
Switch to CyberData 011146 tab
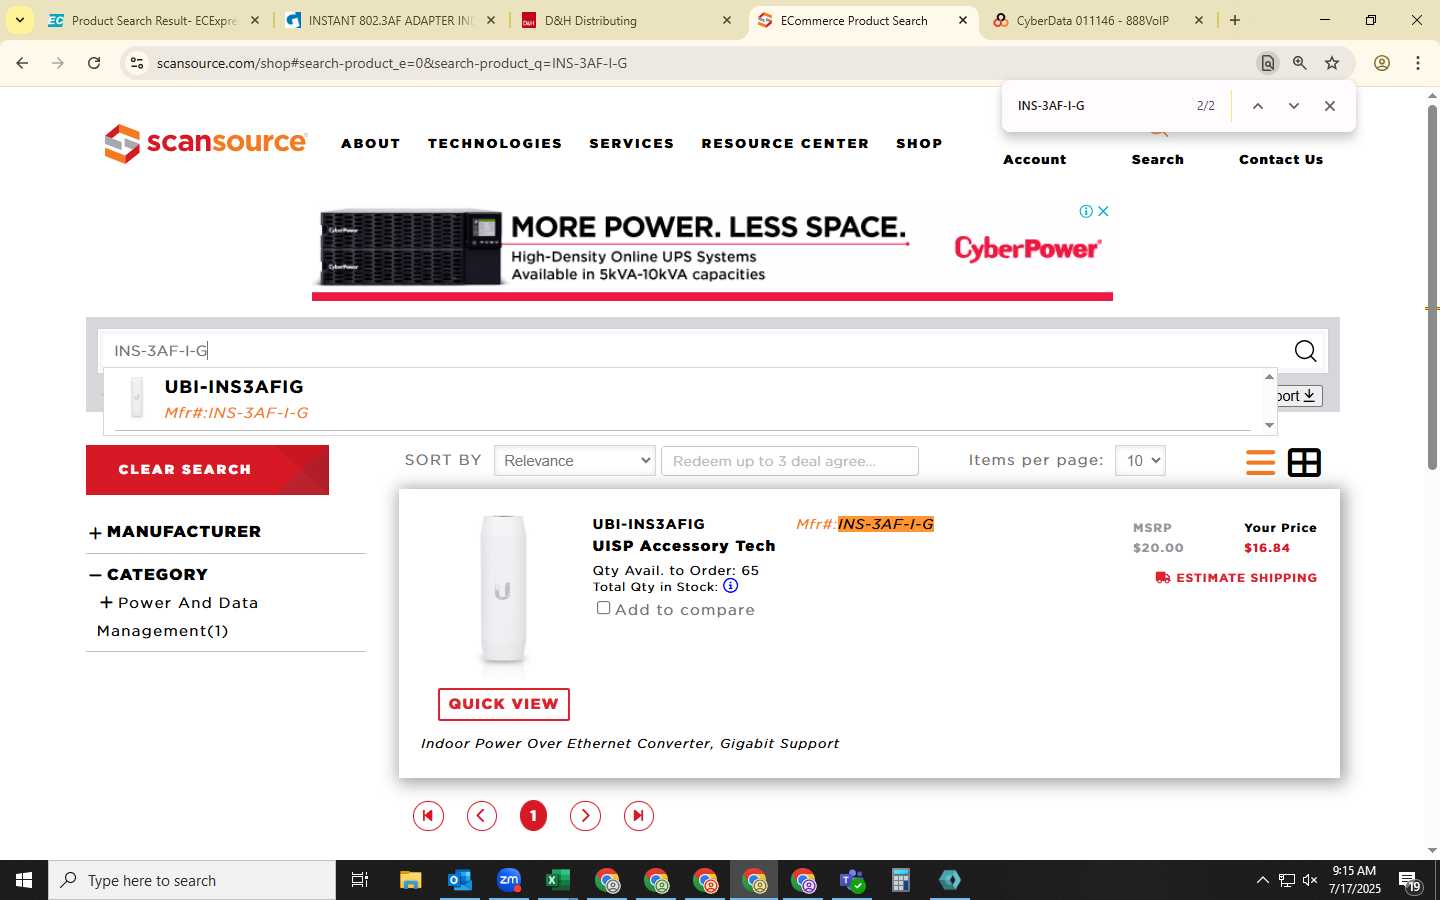(1098, 20)
